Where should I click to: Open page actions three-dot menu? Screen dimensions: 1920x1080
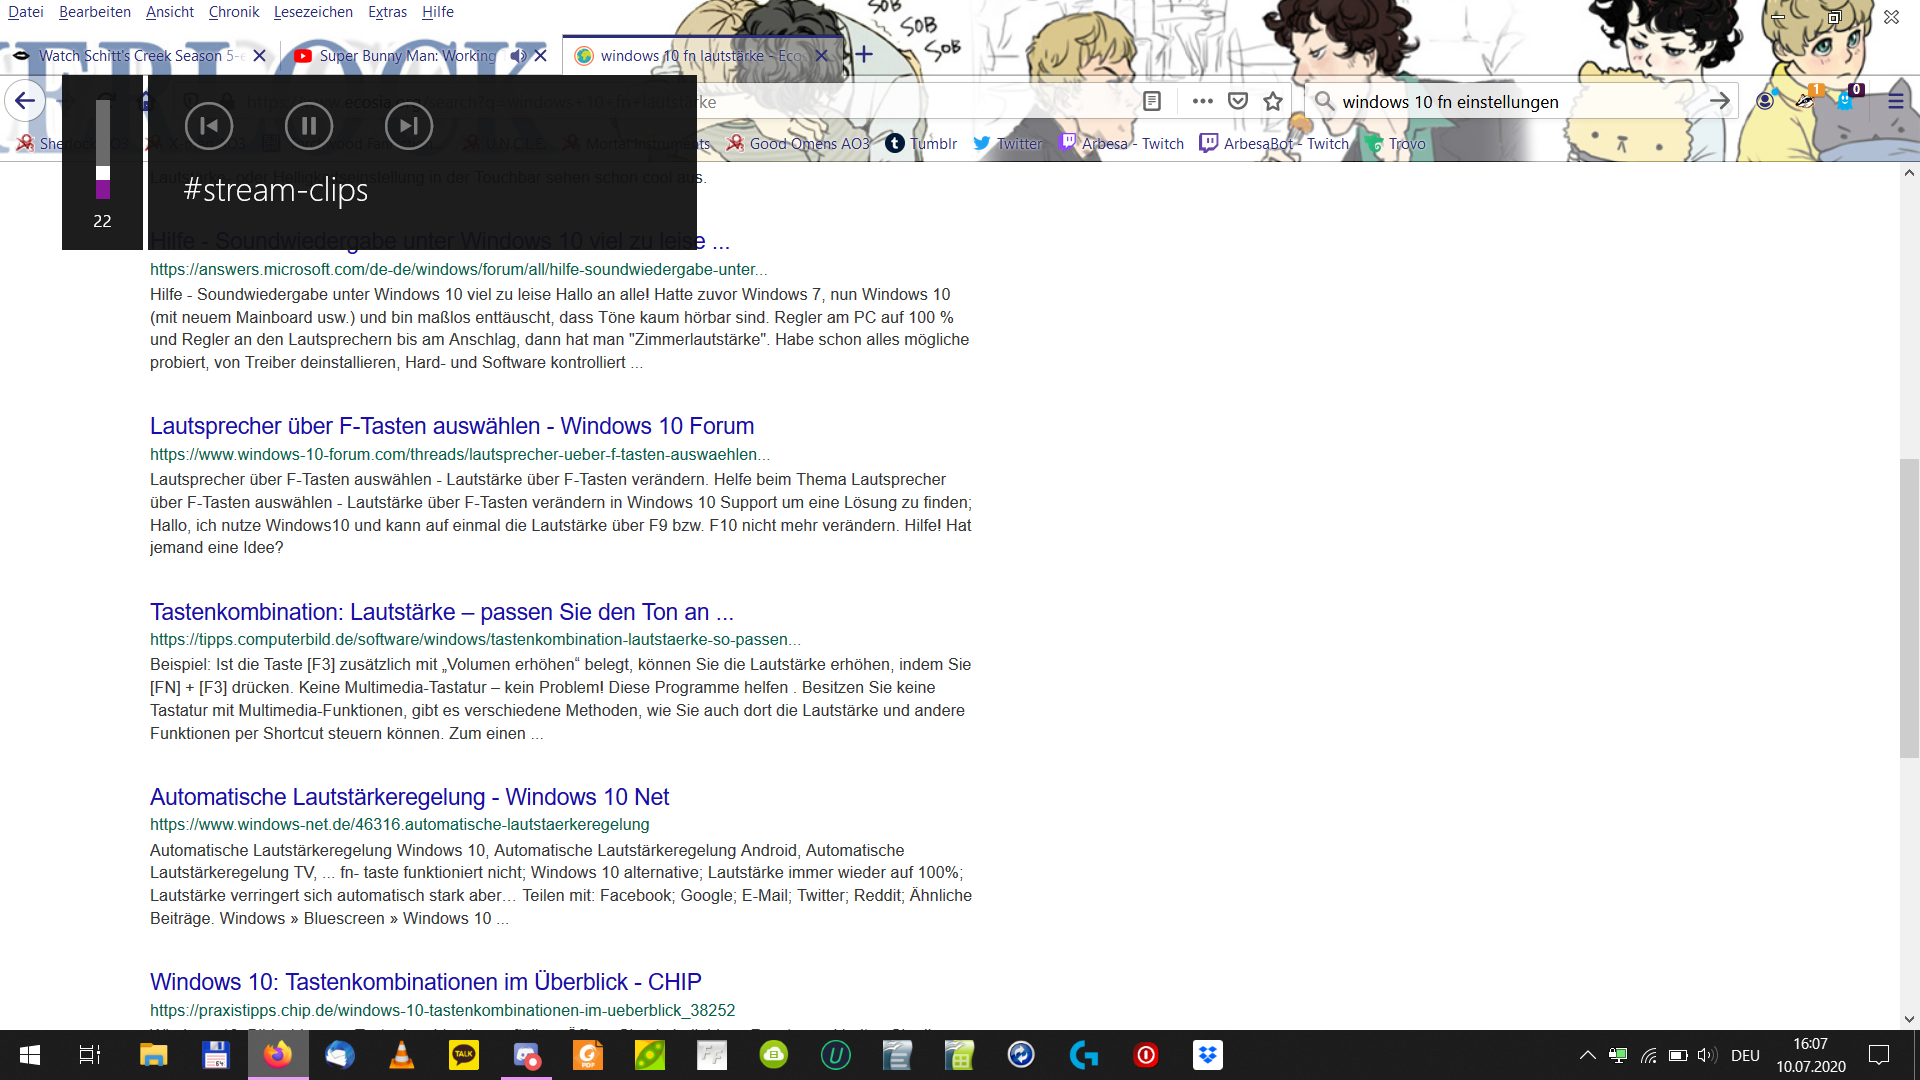pyautogui.click(x=1202, y=101)
